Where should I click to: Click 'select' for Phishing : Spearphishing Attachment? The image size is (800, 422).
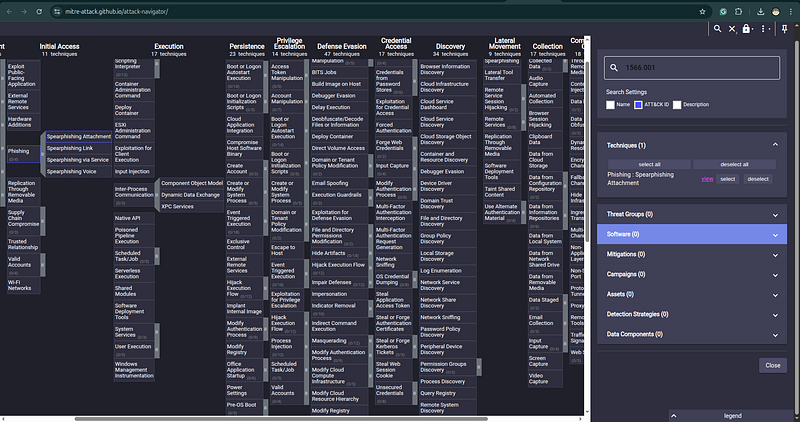point(728,179)
